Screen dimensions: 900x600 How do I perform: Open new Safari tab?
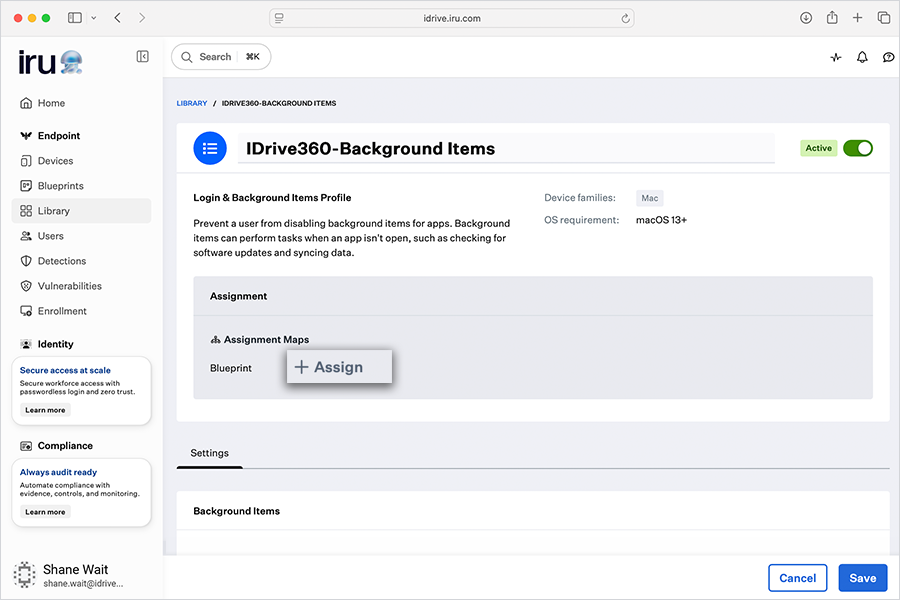point(857,18)
